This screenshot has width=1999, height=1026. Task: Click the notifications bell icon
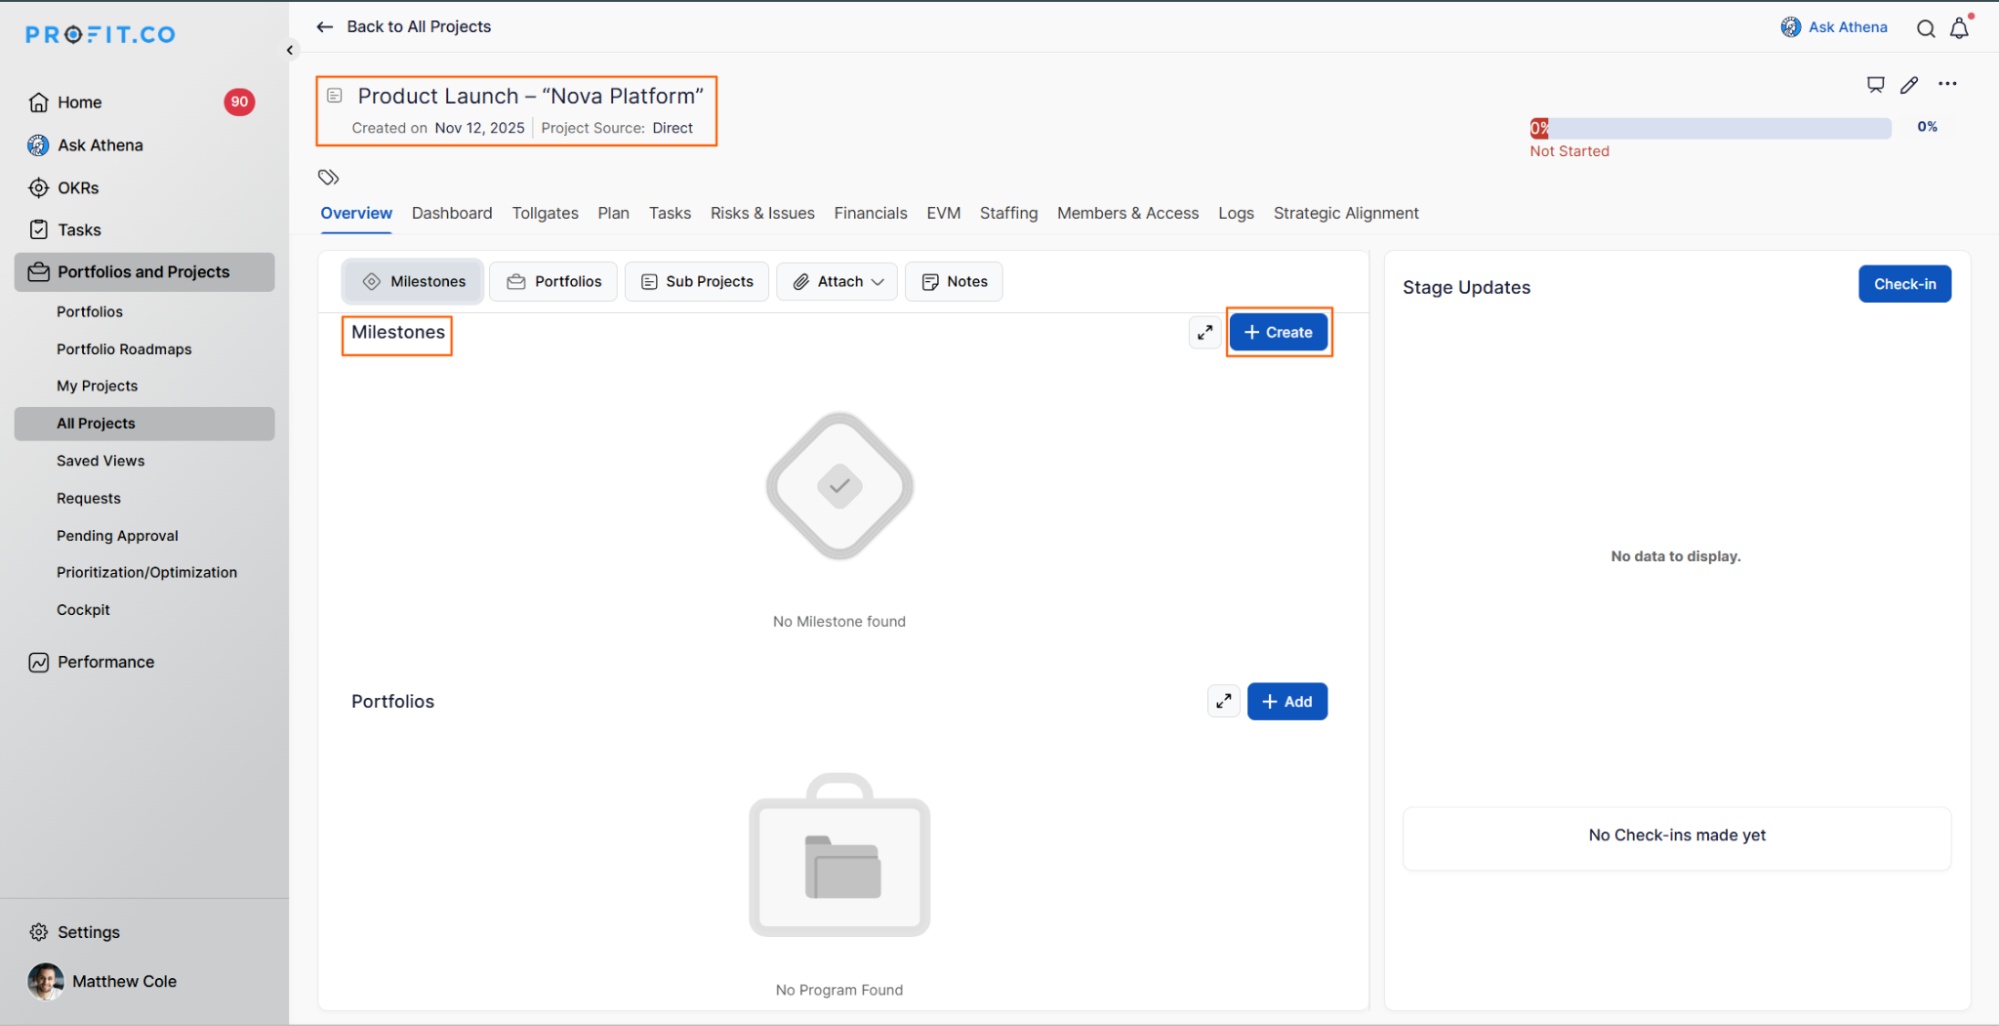point(1959,28)
